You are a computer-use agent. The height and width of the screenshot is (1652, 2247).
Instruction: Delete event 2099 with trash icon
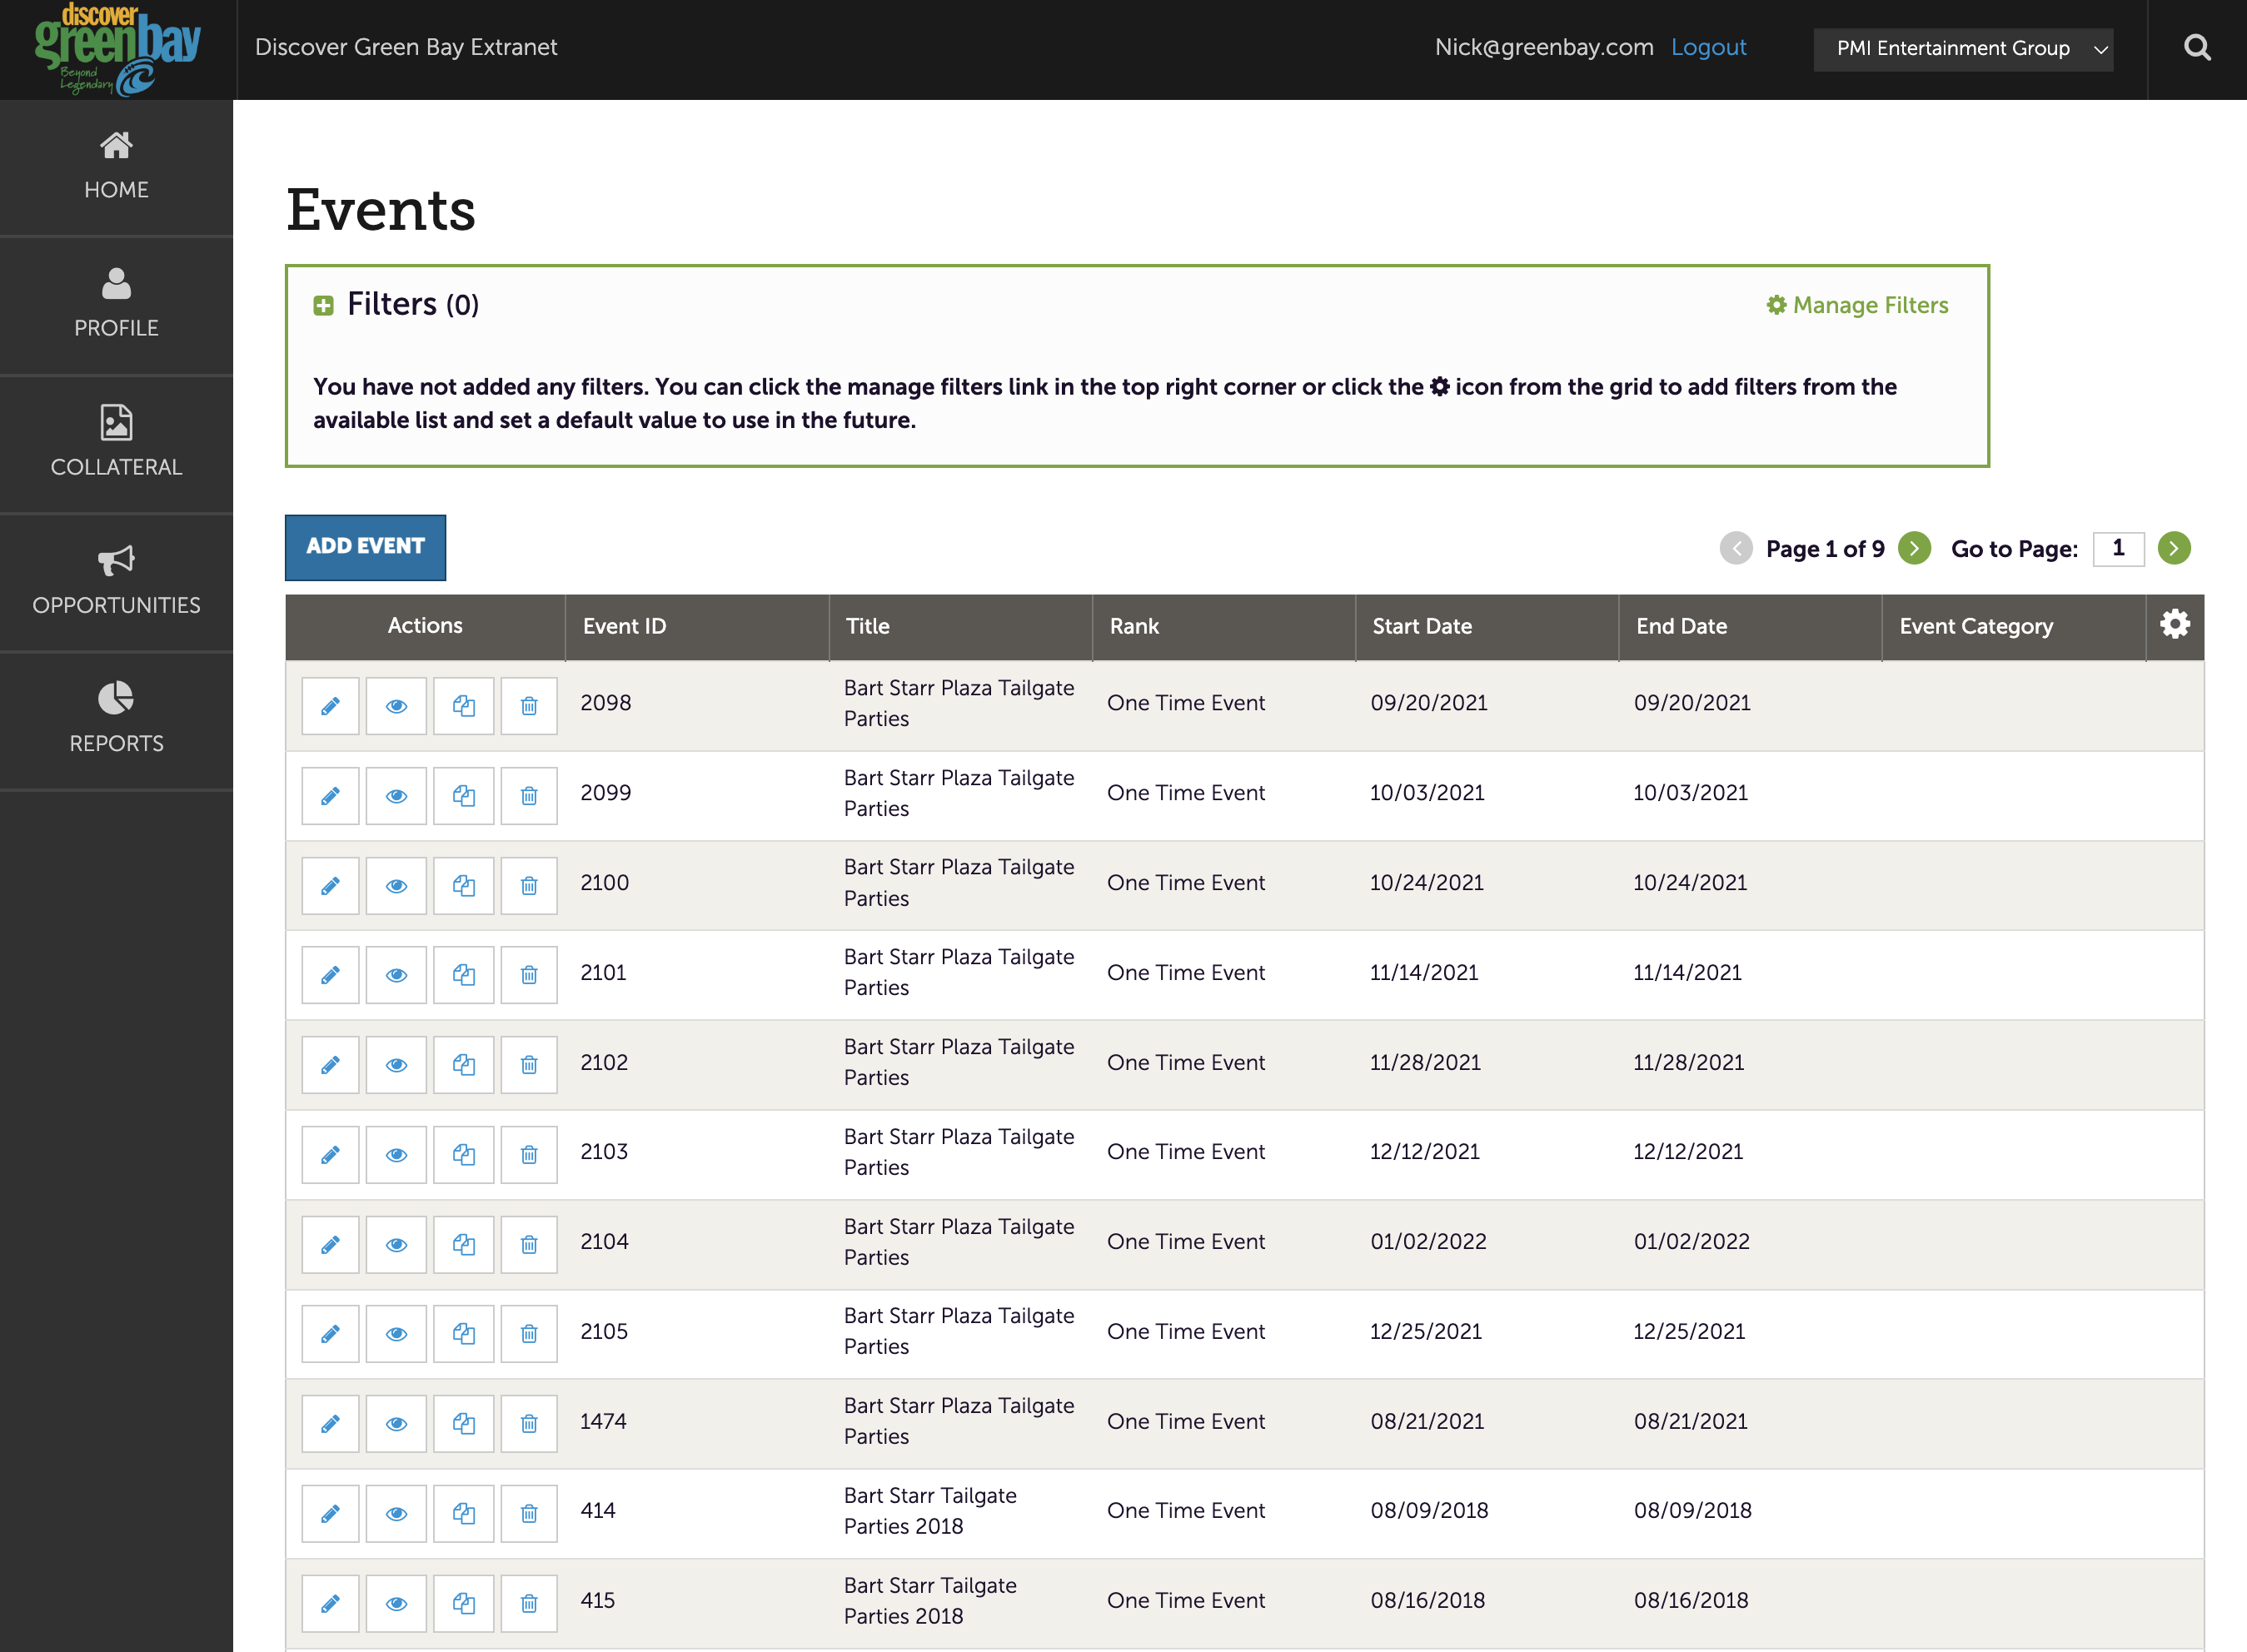[x=529, y=796]
